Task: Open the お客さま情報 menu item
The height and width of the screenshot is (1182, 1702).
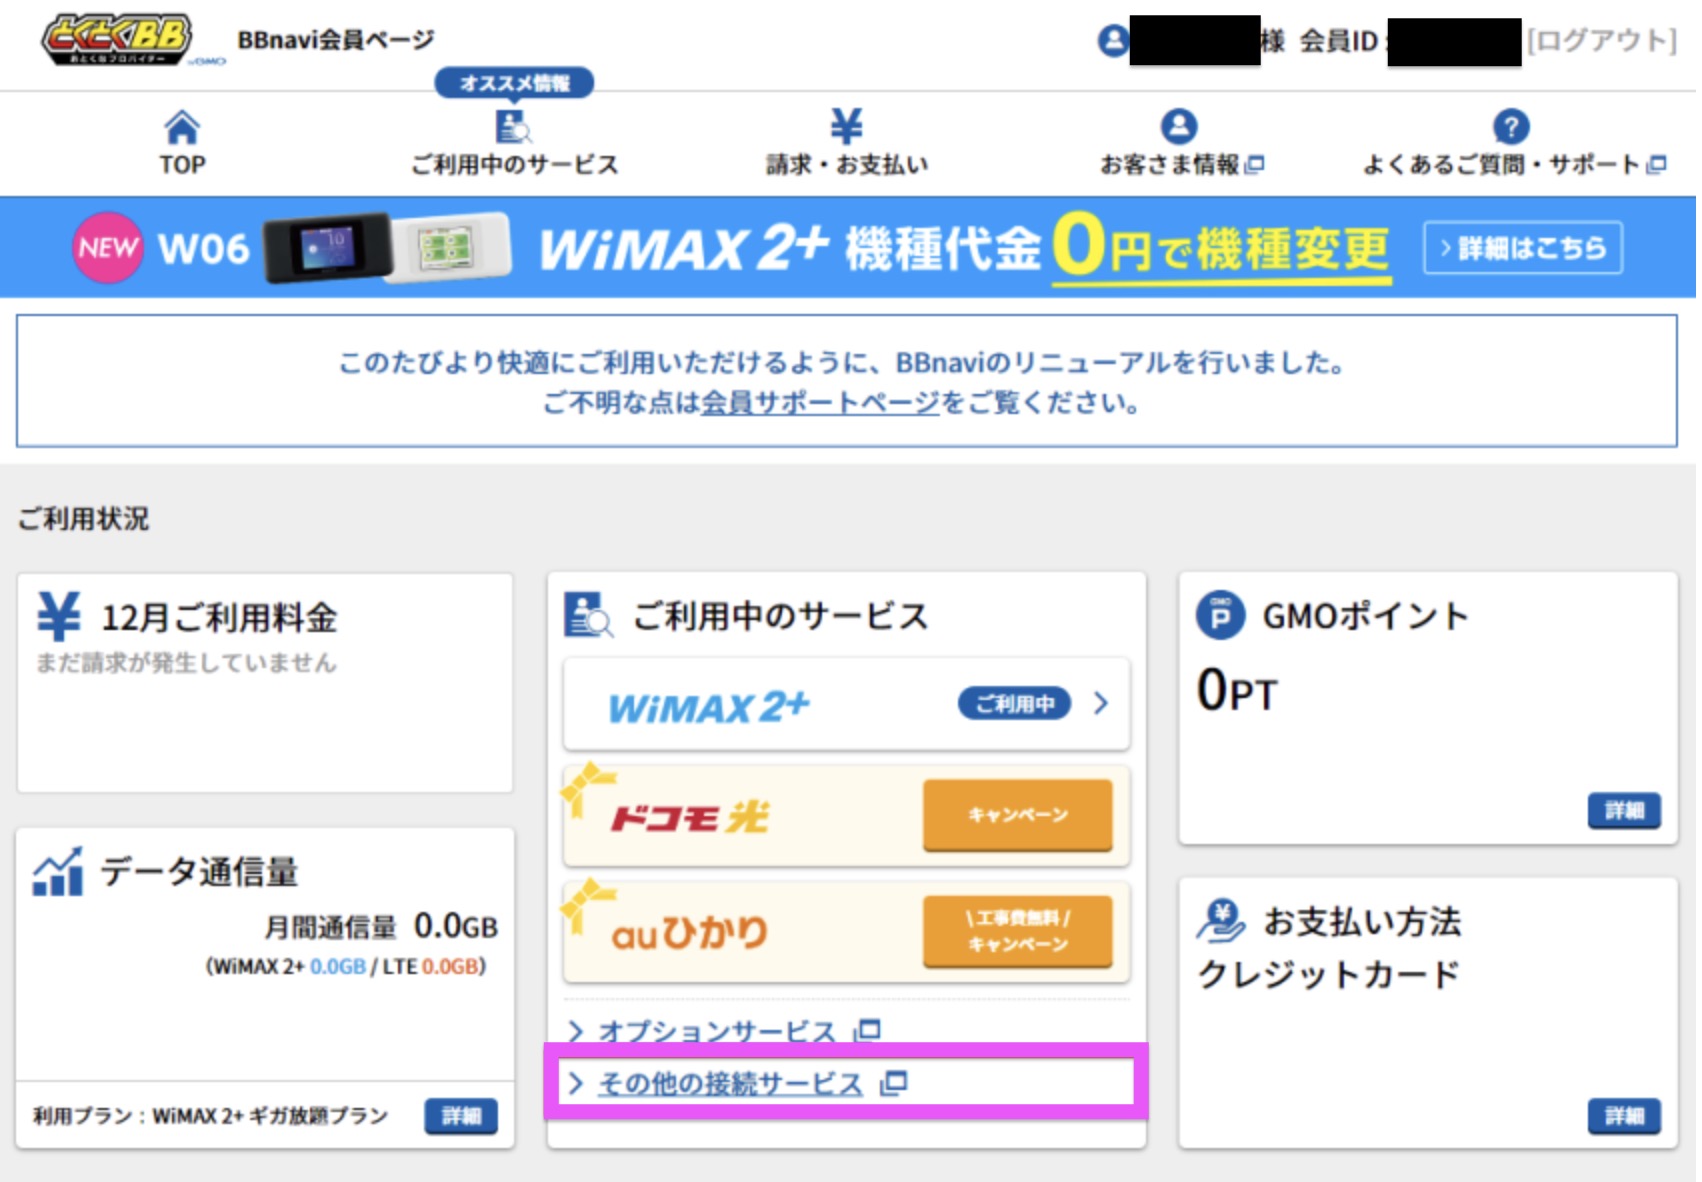Action: [1181, 145]
